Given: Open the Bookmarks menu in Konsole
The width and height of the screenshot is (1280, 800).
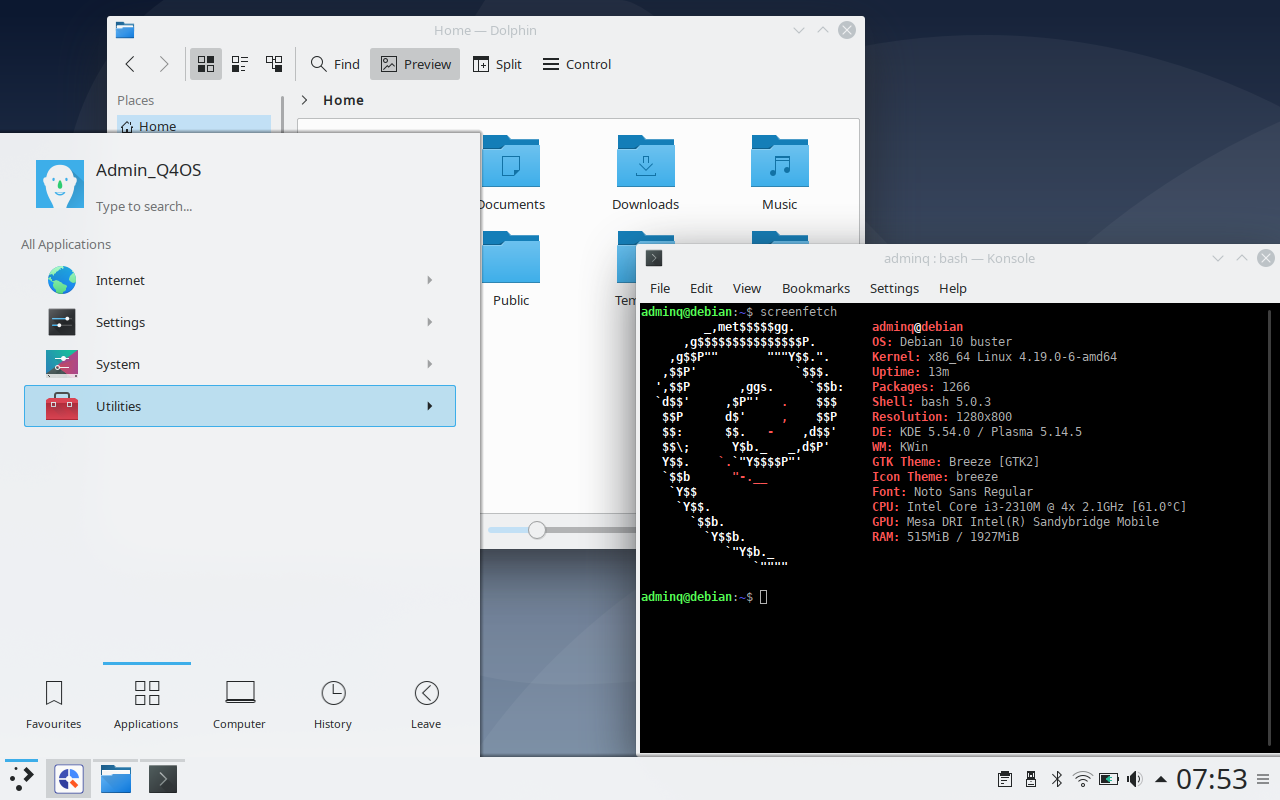Looking at the screenshot, I should click(815, 288).
